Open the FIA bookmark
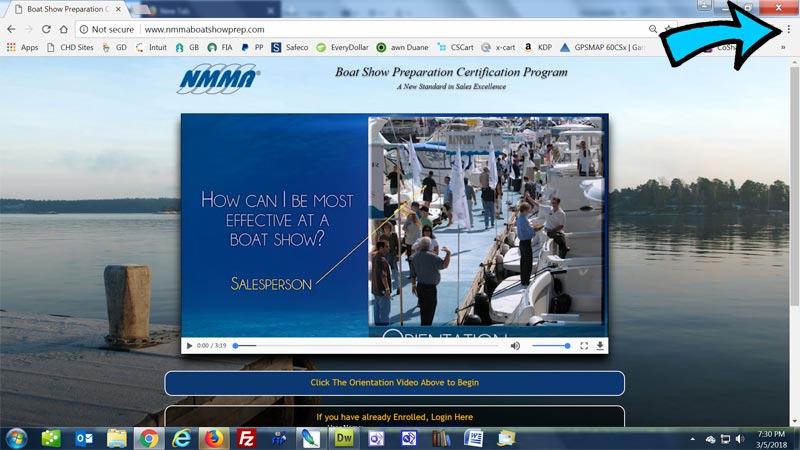 pyautogui.click(x=220, y=47)
